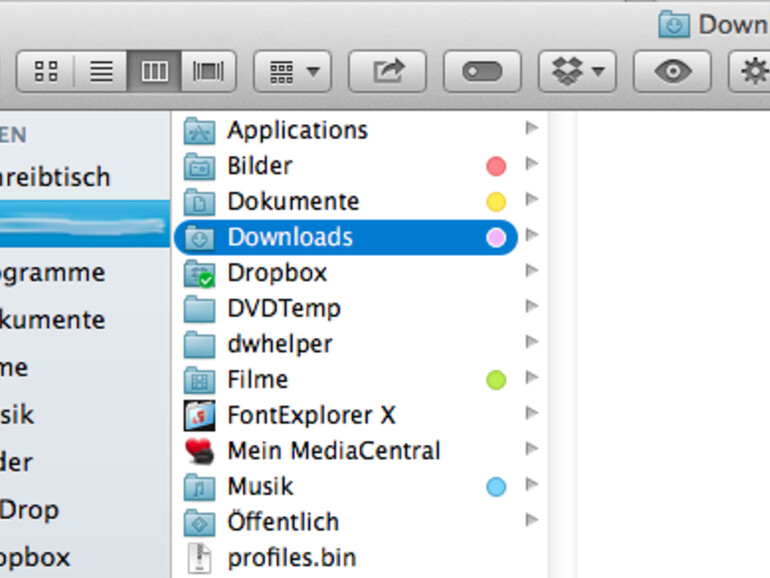Click the Mein MediaCentral heart icon

pos(199,451)
